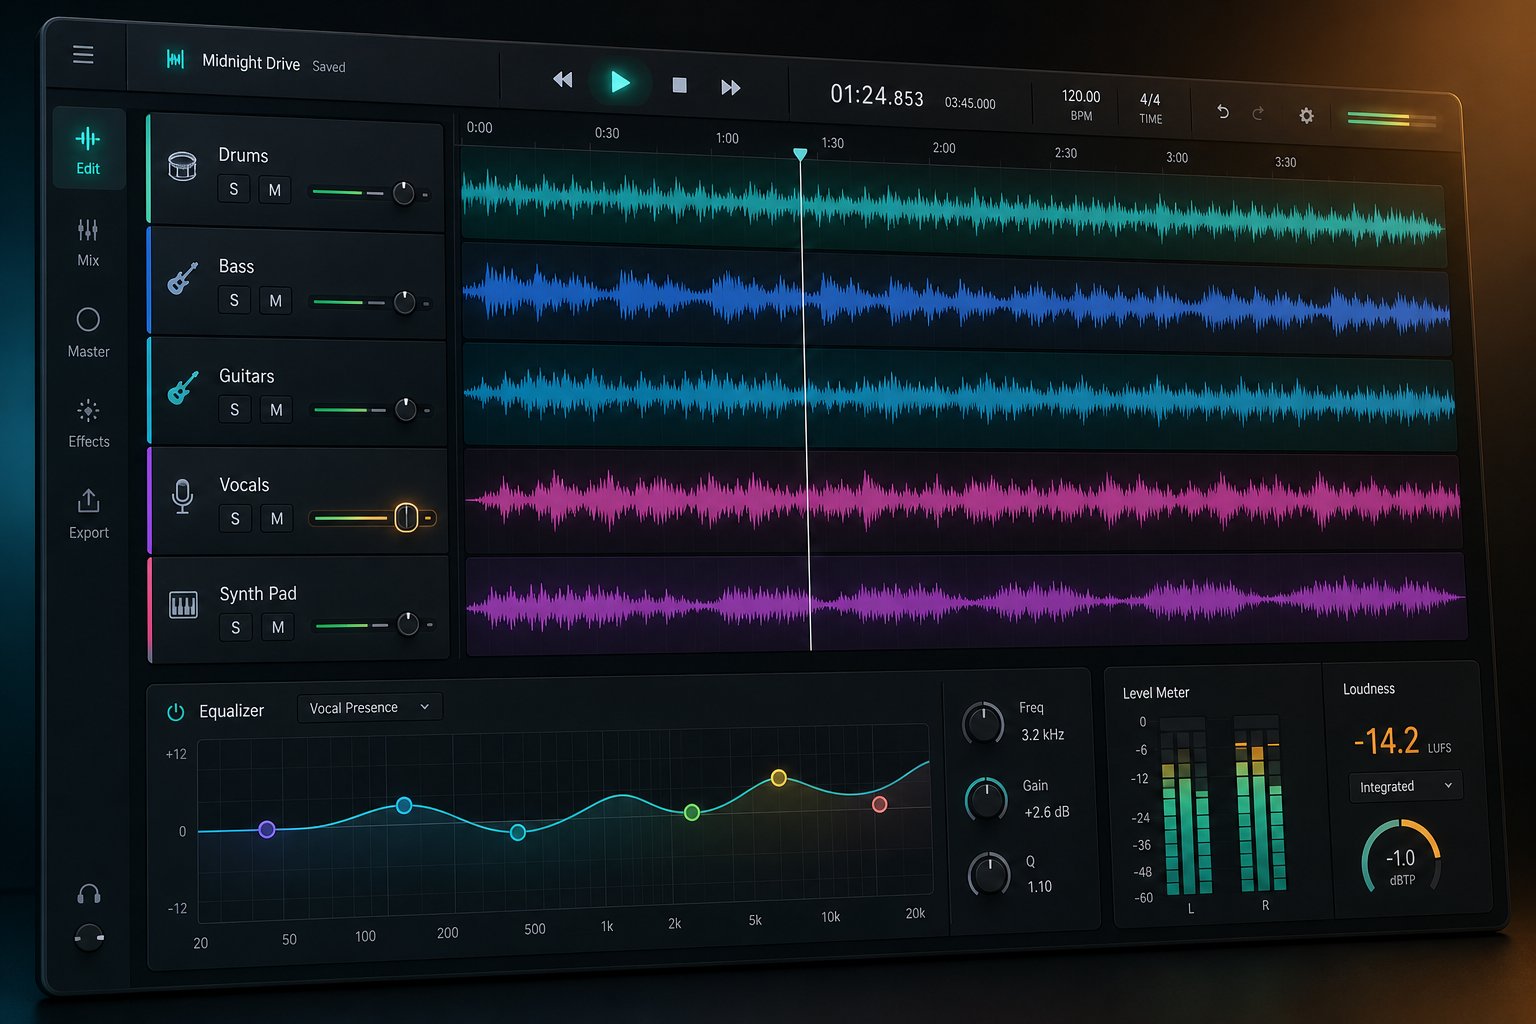
Task: Click the -1.0 dBTP gauge
Action: 1401,858
